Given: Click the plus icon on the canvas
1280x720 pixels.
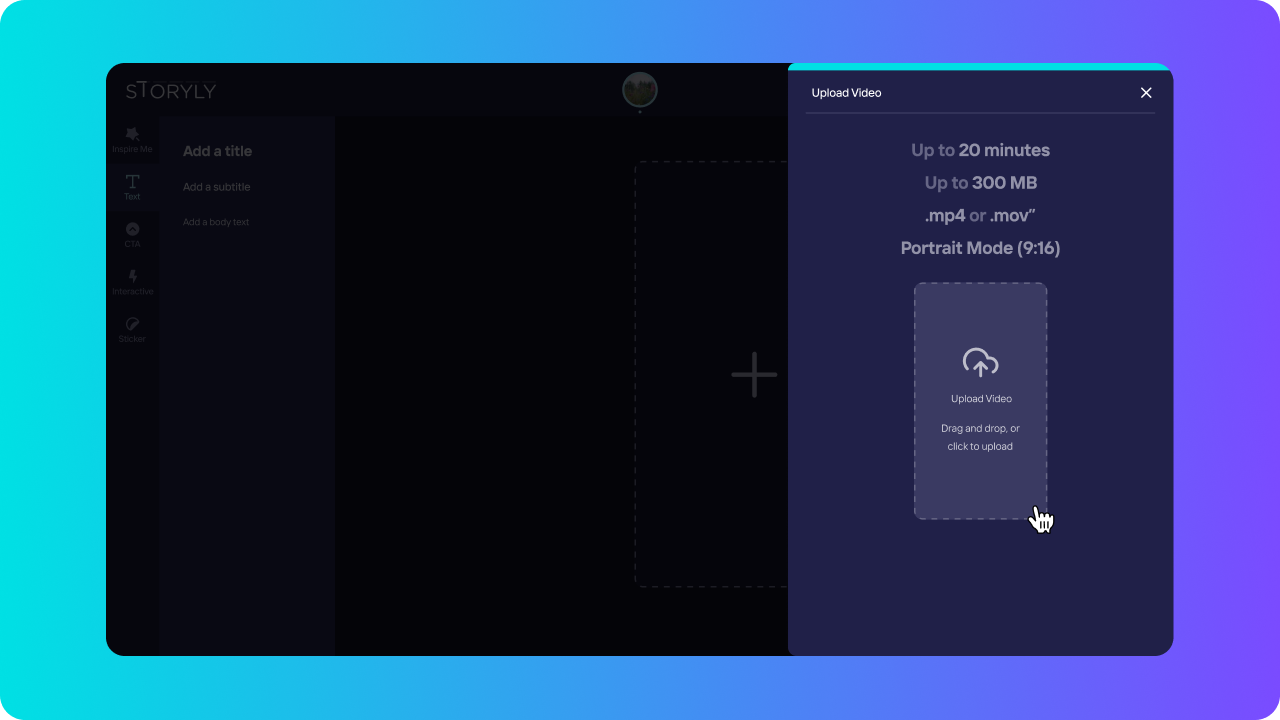Looking at the screenshot, I should click(754, 375).
